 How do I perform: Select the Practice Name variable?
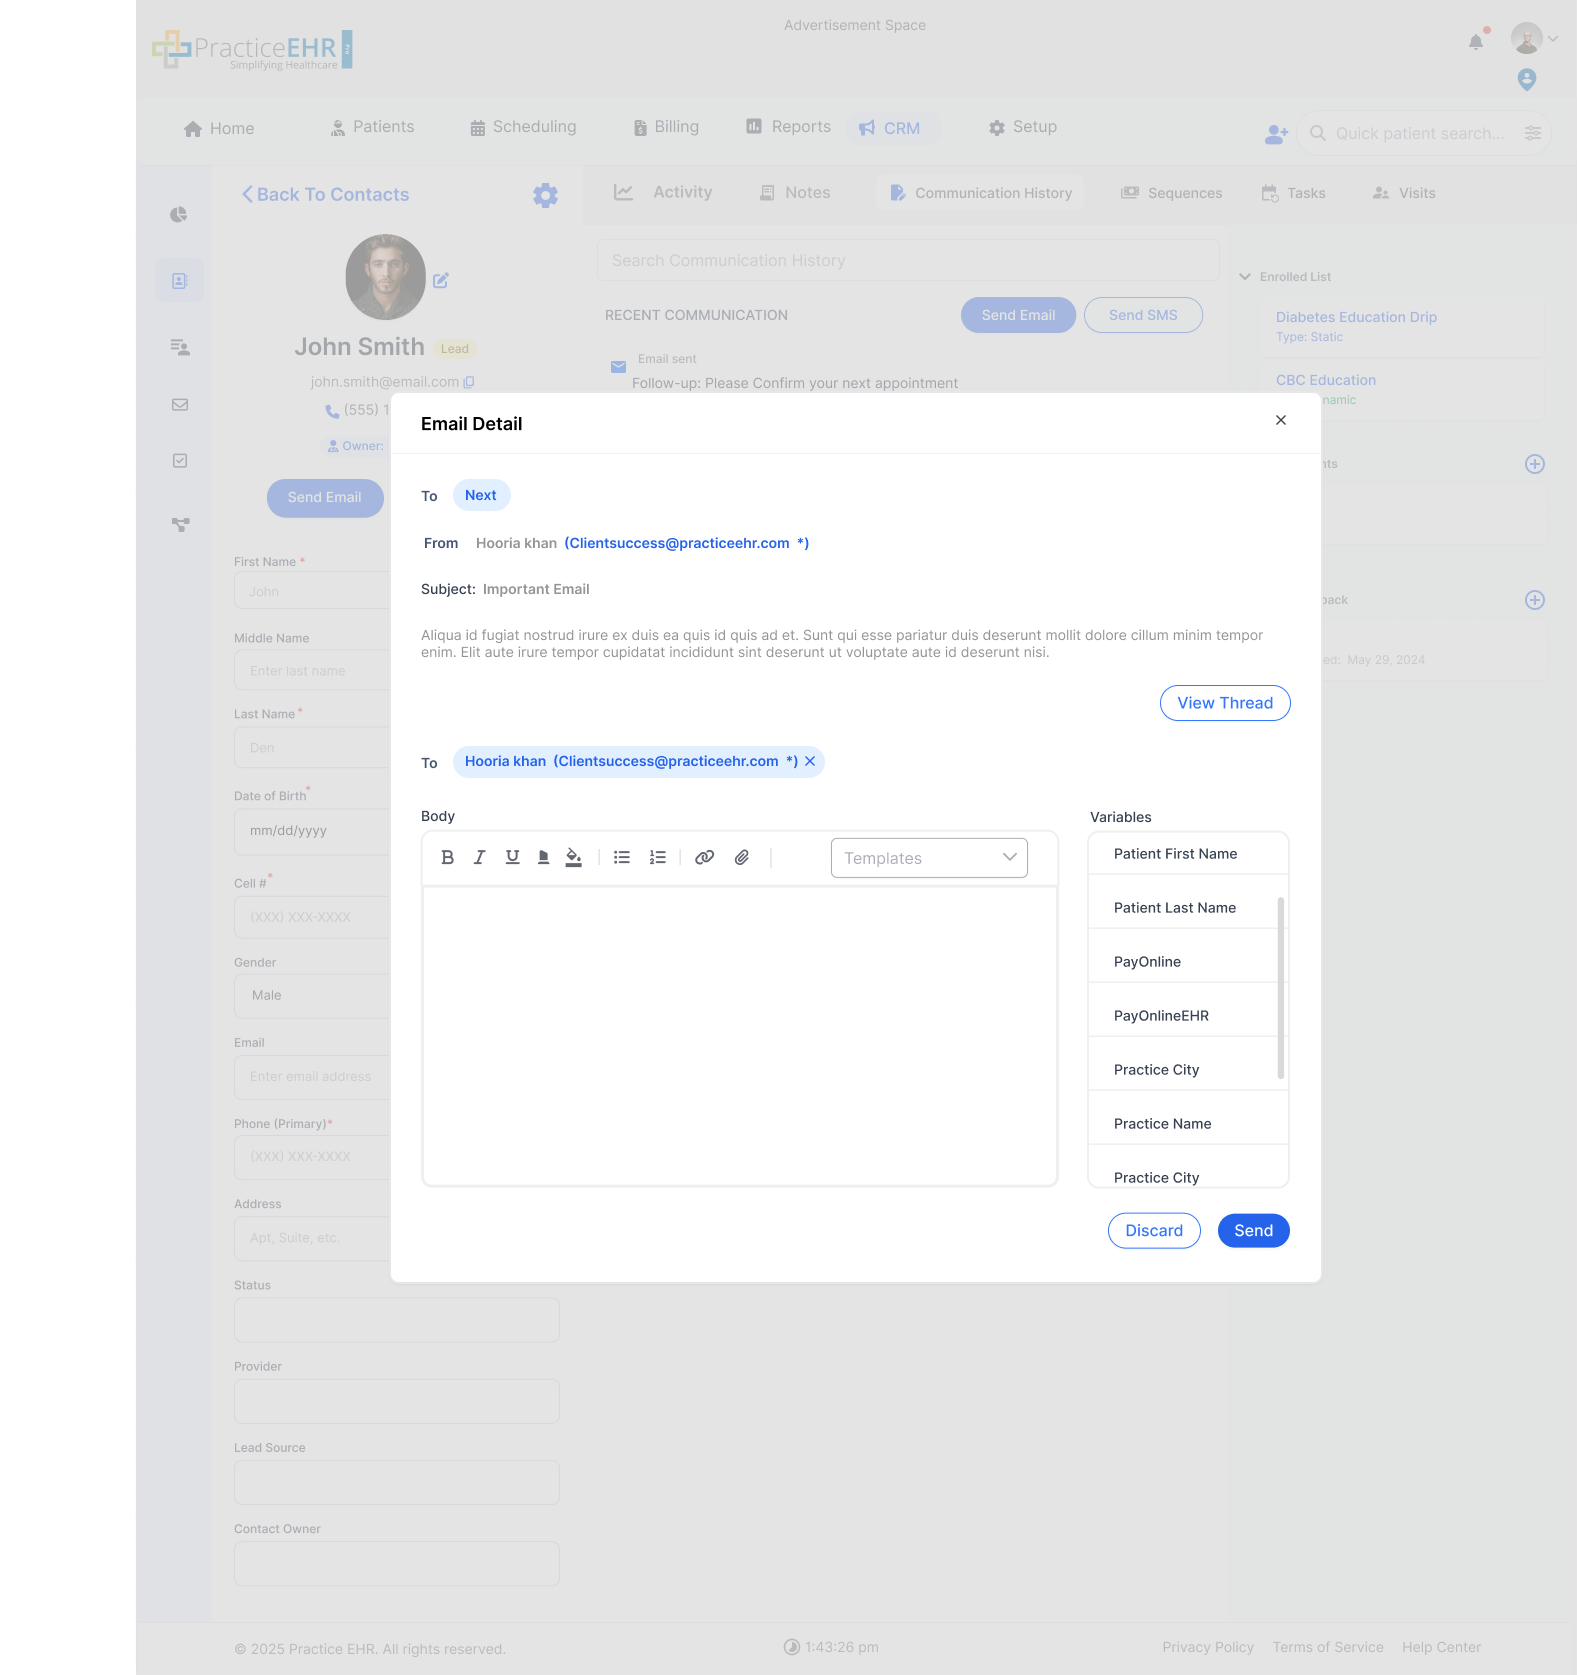point(1162,1124)
